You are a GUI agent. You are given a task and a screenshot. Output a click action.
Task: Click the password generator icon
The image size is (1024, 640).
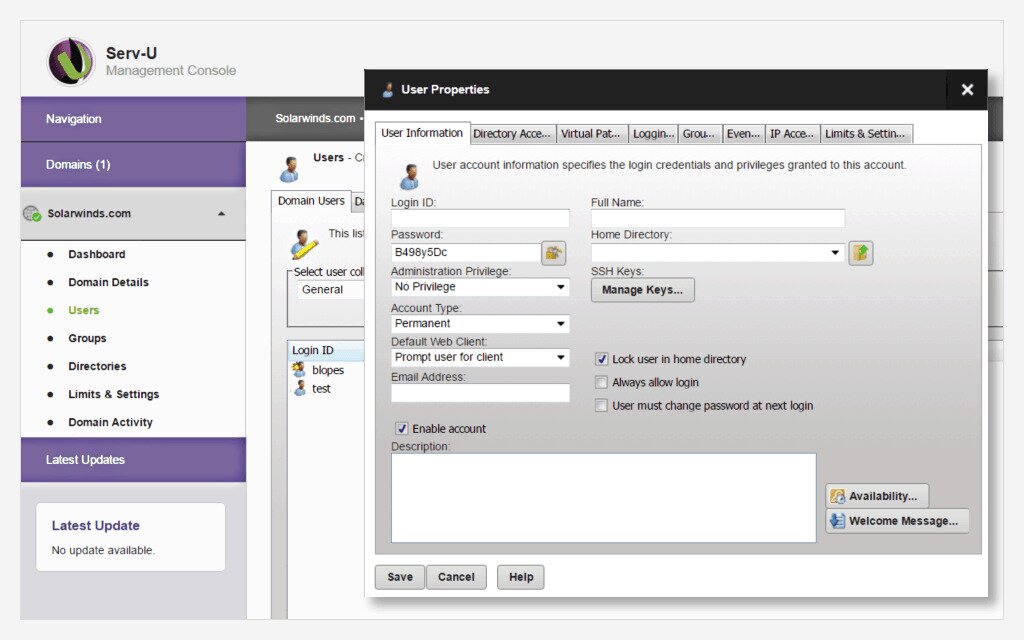[553, 253]
